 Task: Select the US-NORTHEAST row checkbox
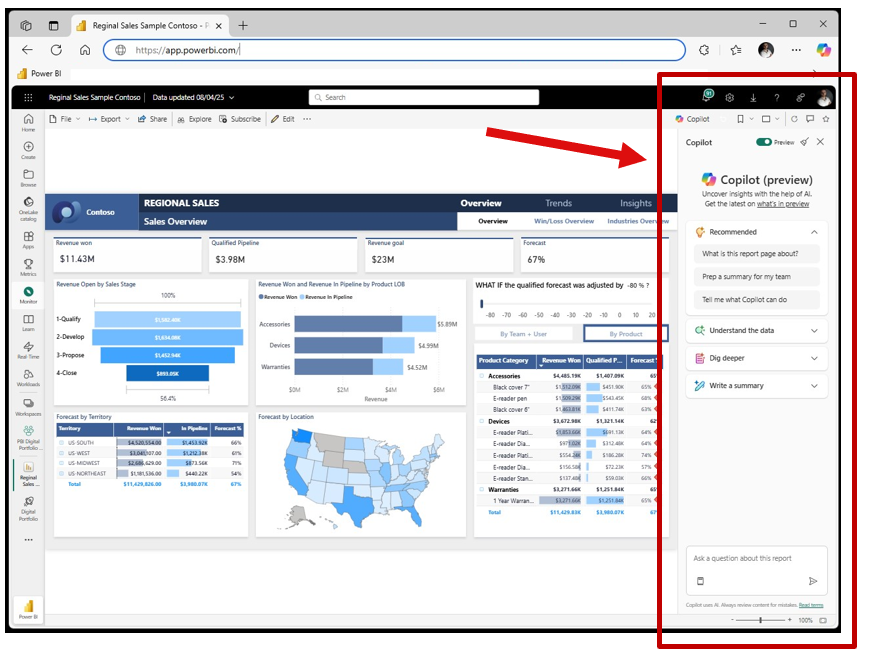[x=62, y=474]
